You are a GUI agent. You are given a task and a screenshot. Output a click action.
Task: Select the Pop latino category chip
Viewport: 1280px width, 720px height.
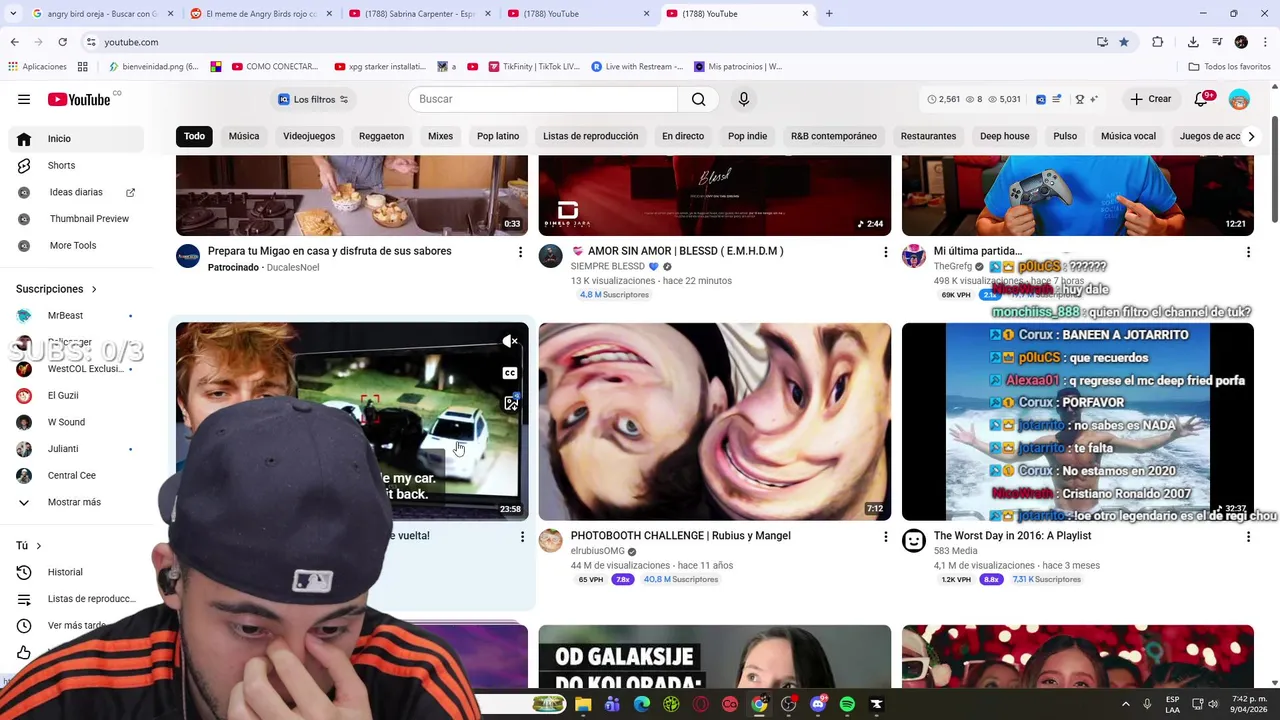tap(498, 136)
